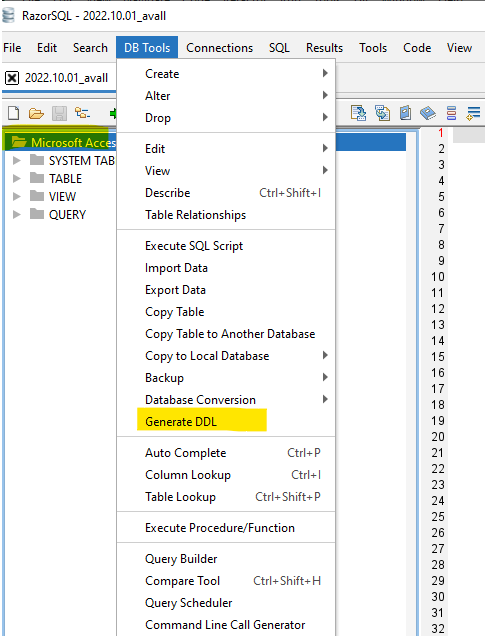Choose Copy Table menu item

point(226,312)
